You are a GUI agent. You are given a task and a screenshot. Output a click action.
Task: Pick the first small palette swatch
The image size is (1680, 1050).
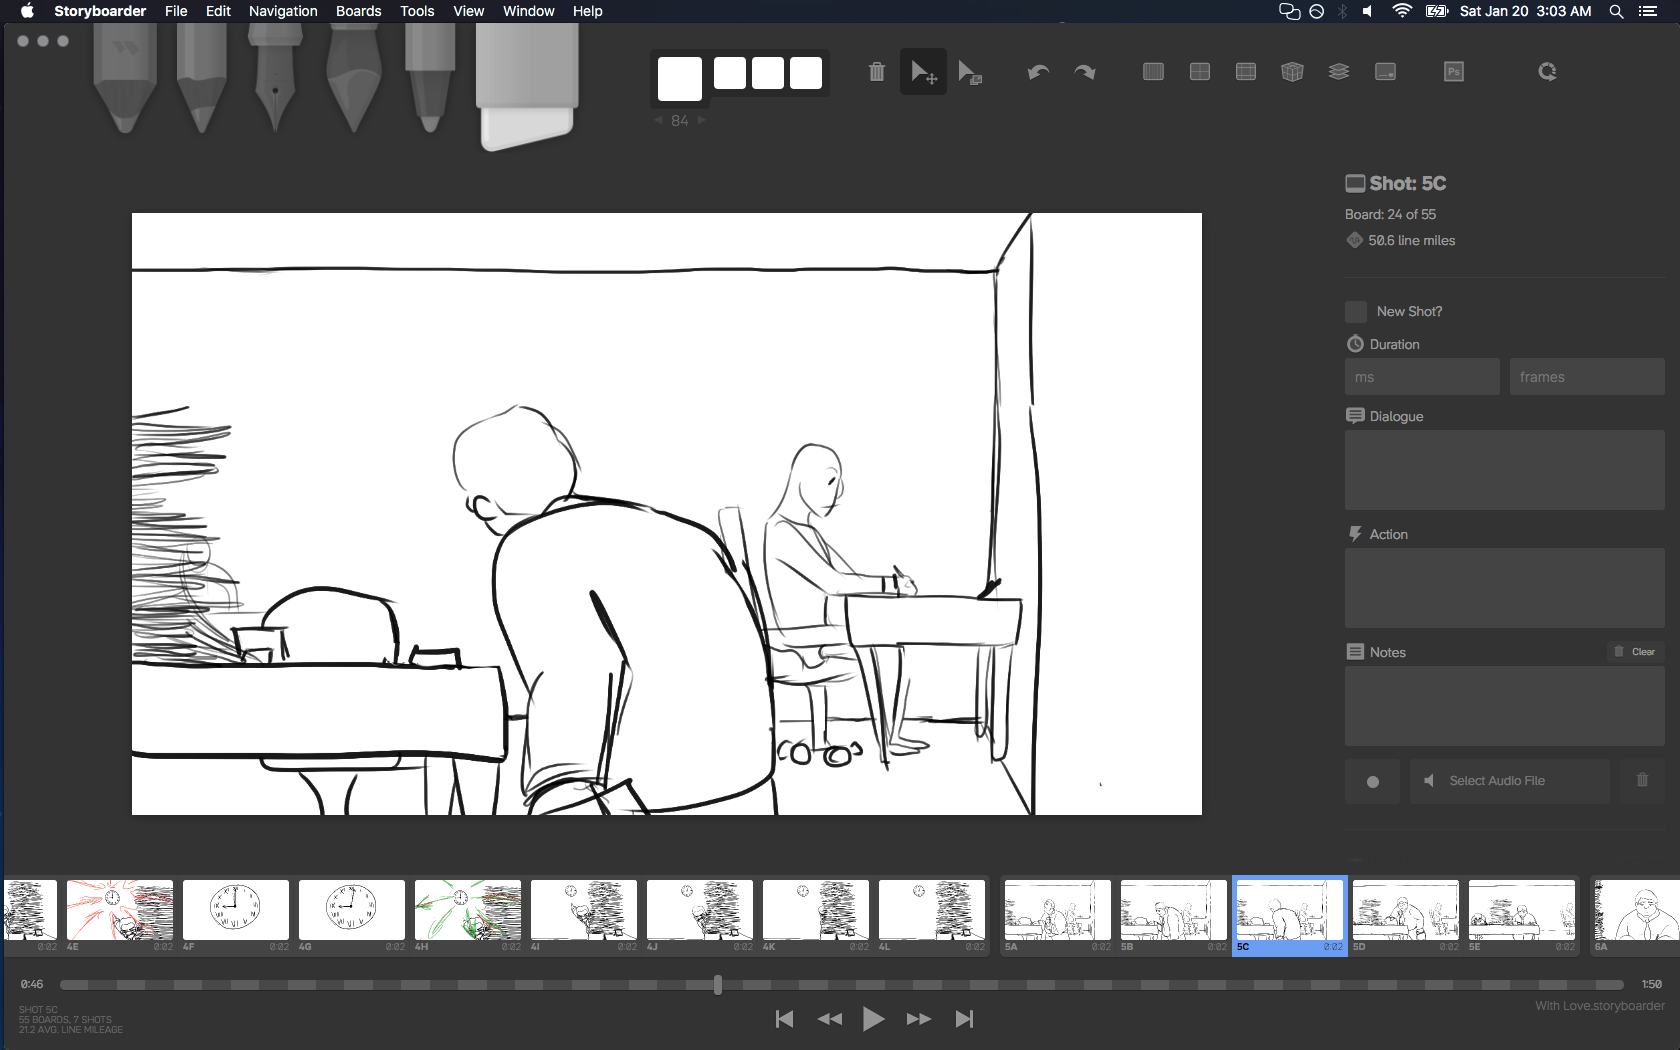point(730,73)
